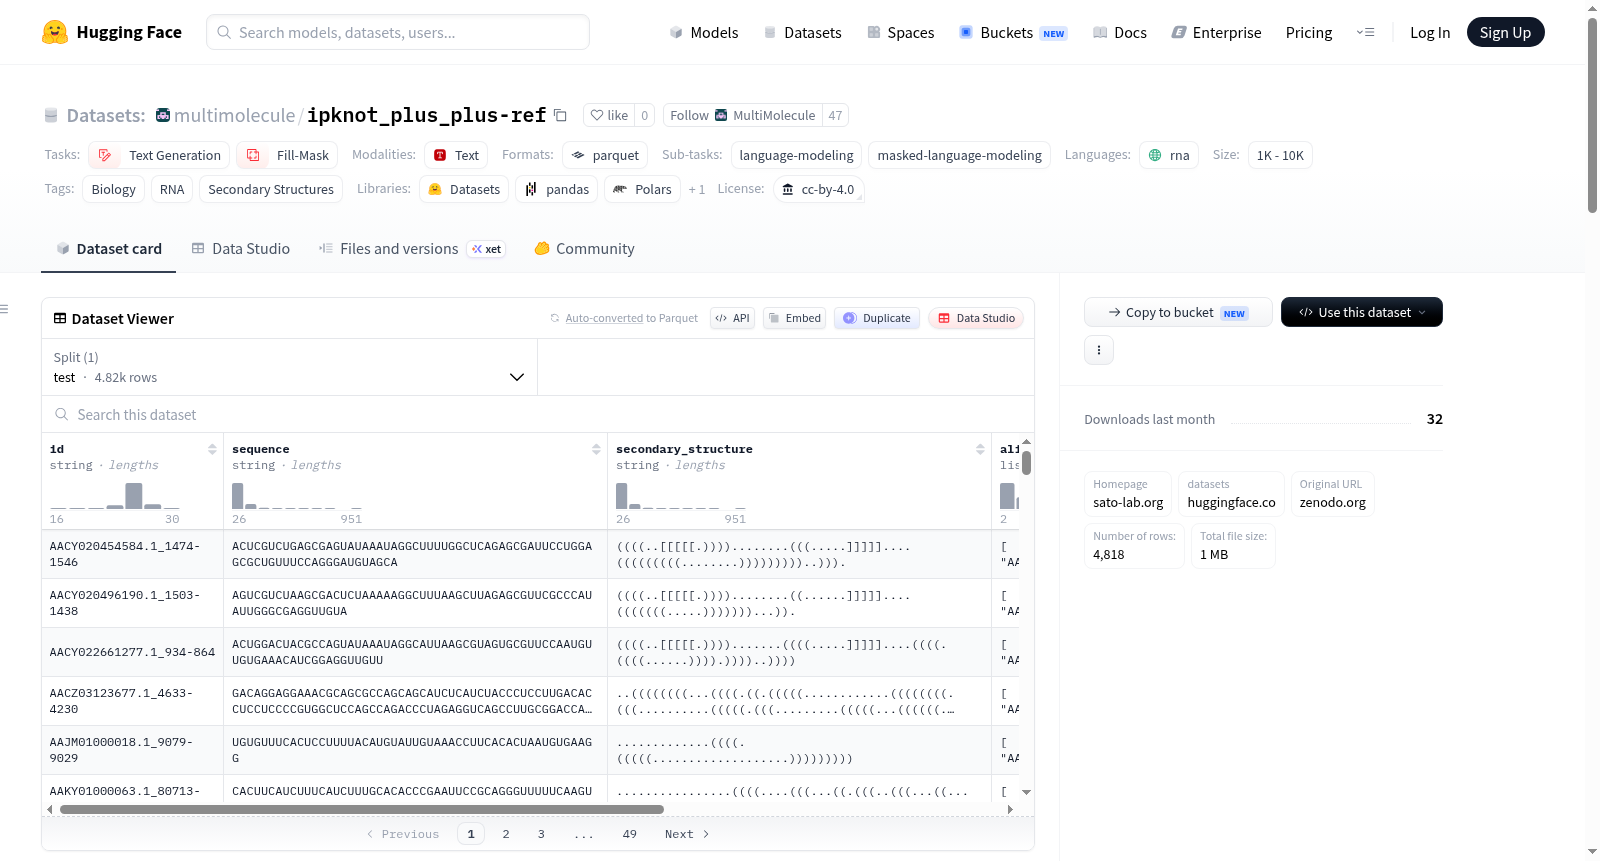The image size is (1600, 861).
Task: Click the masked-language-modeling sub-task tag
Action: pos(959,155)
